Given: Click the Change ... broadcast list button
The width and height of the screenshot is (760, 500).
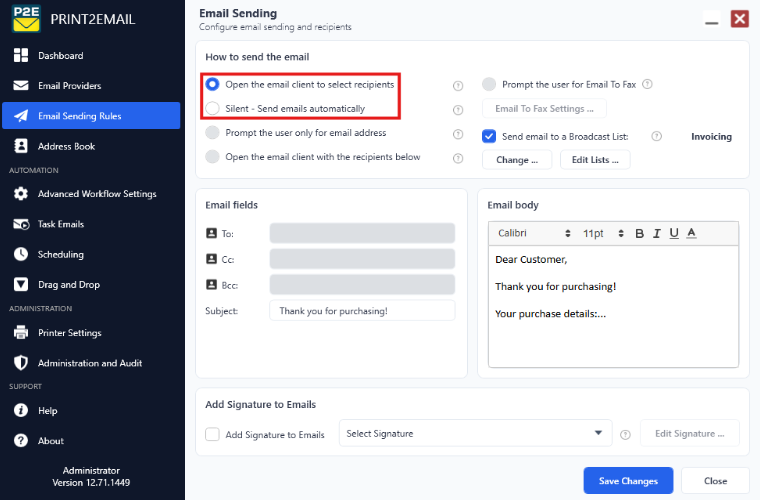Looking at the screenshot, I should [x=517, y=160].
